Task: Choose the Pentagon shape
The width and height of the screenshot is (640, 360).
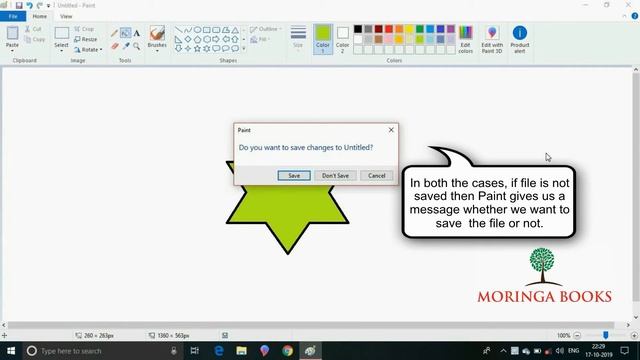Action: (197, 39)
